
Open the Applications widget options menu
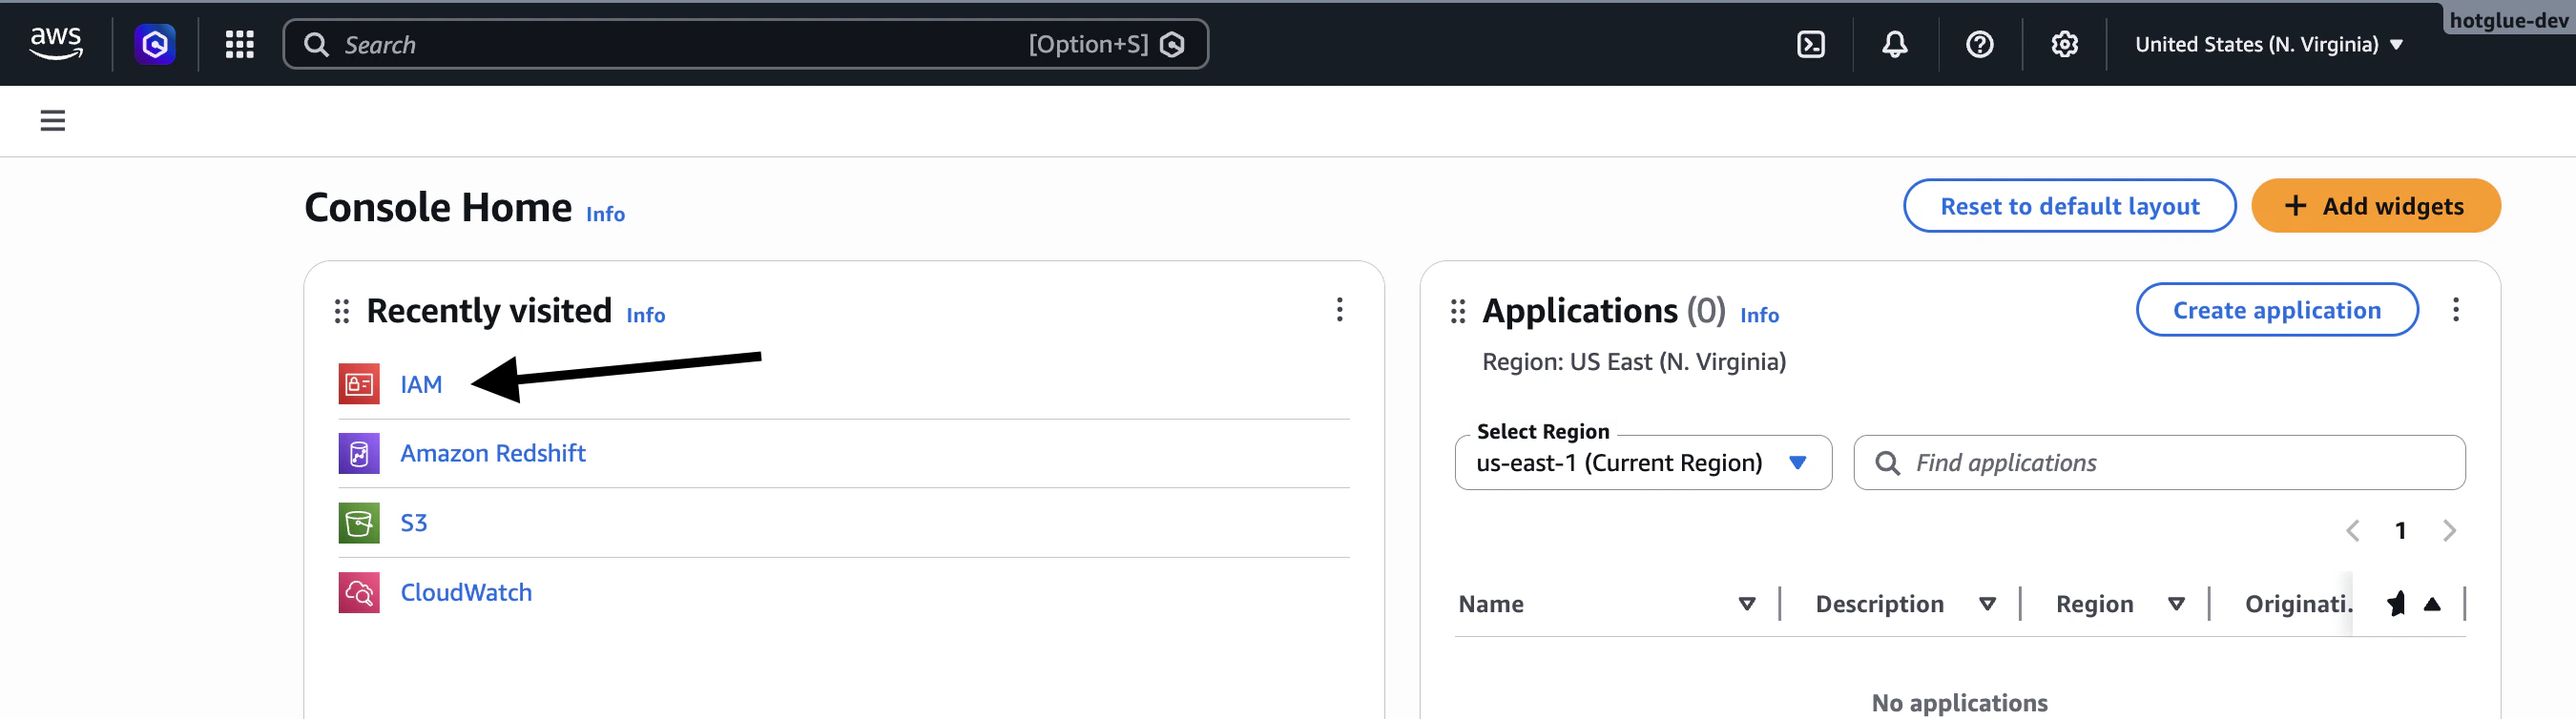[x=2455, y=310]
